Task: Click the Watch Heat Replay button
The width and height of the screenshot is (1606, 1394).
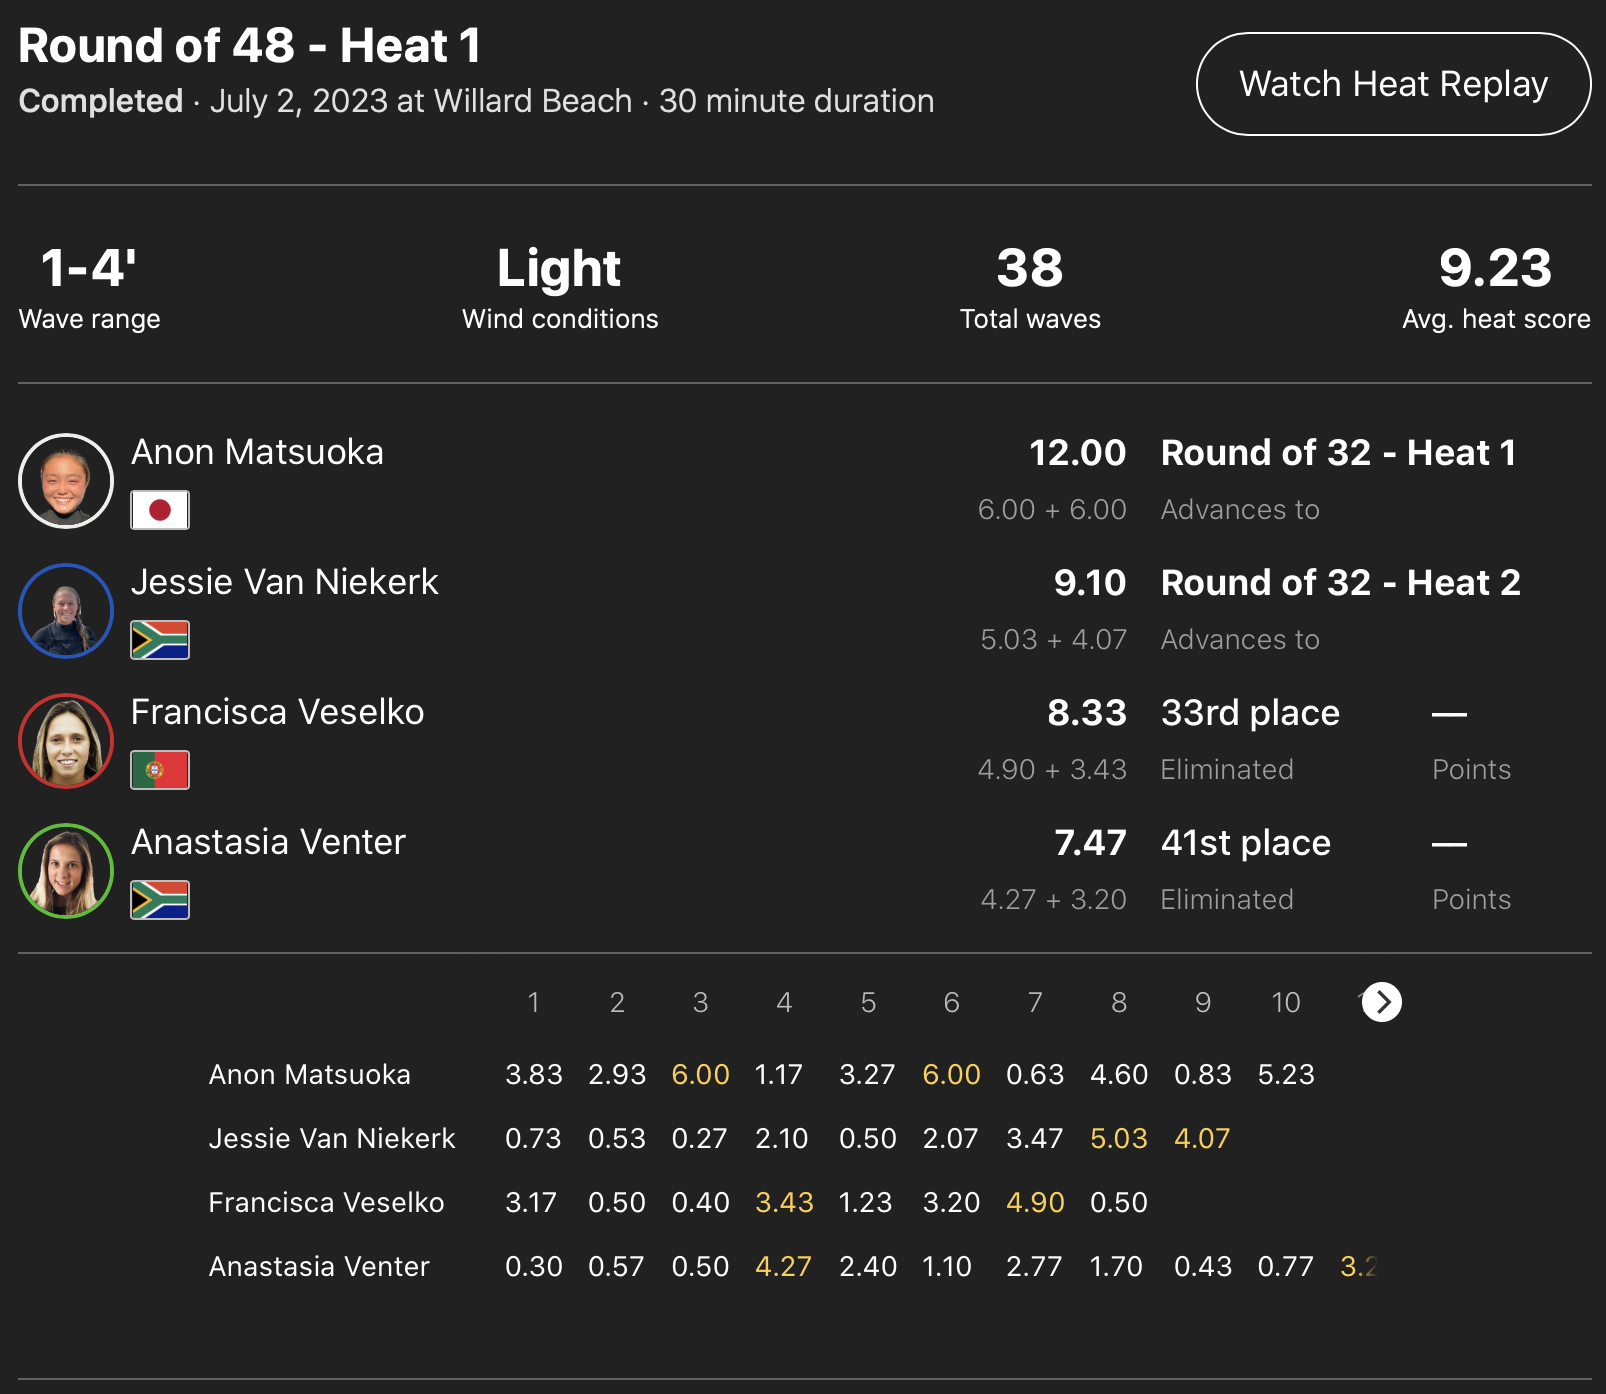Action: click(1393, 84)
